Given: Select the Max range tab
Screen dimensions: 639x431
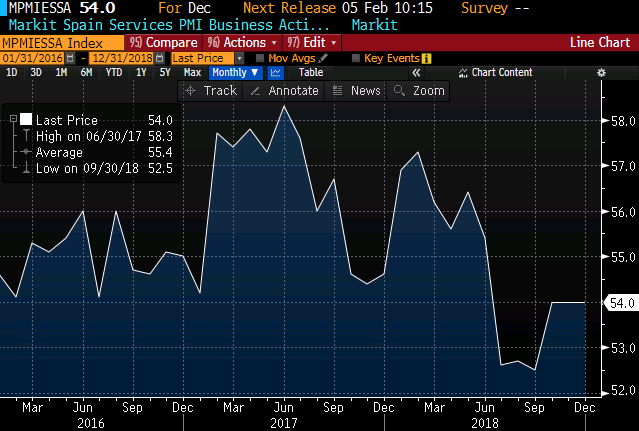Looking at the screenshot, I should [x=192, y=73].
